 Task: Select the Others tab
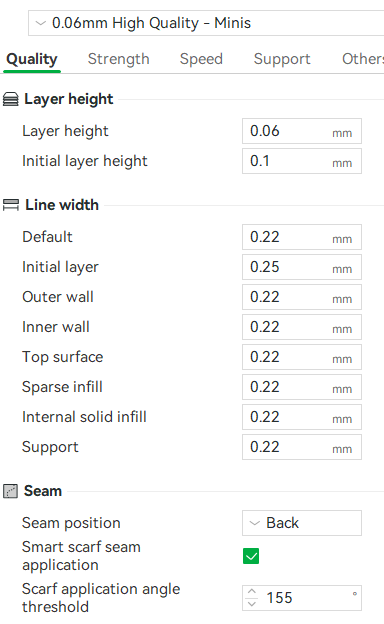click(363, 59)
